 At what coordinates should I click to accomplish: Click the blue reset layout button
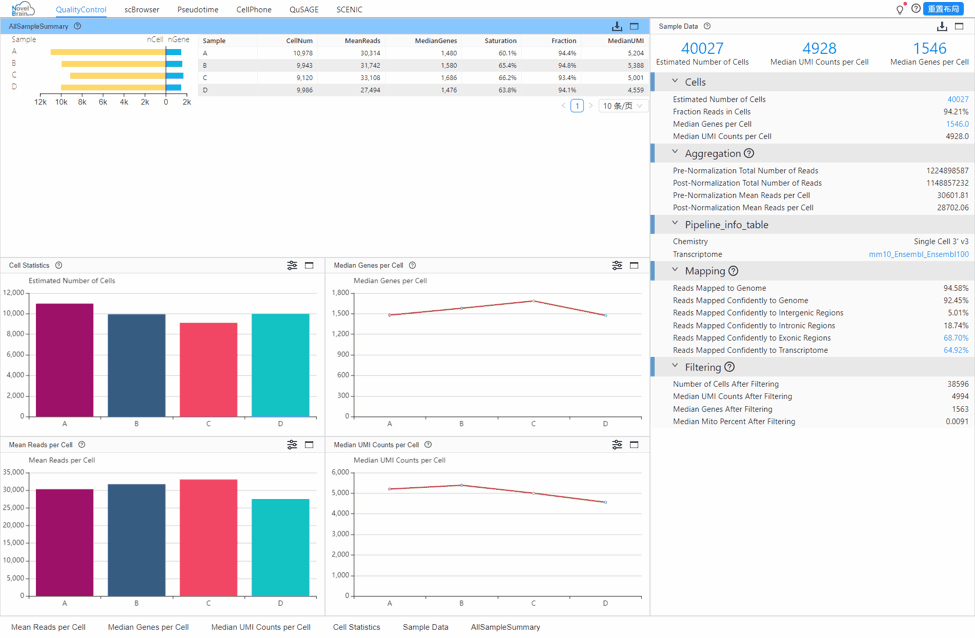pyautogui.click(x=944, y=9)
